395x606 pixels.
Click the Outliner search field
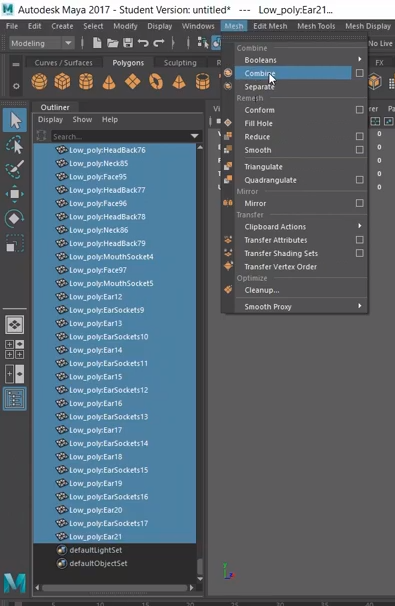coord(120,136)
